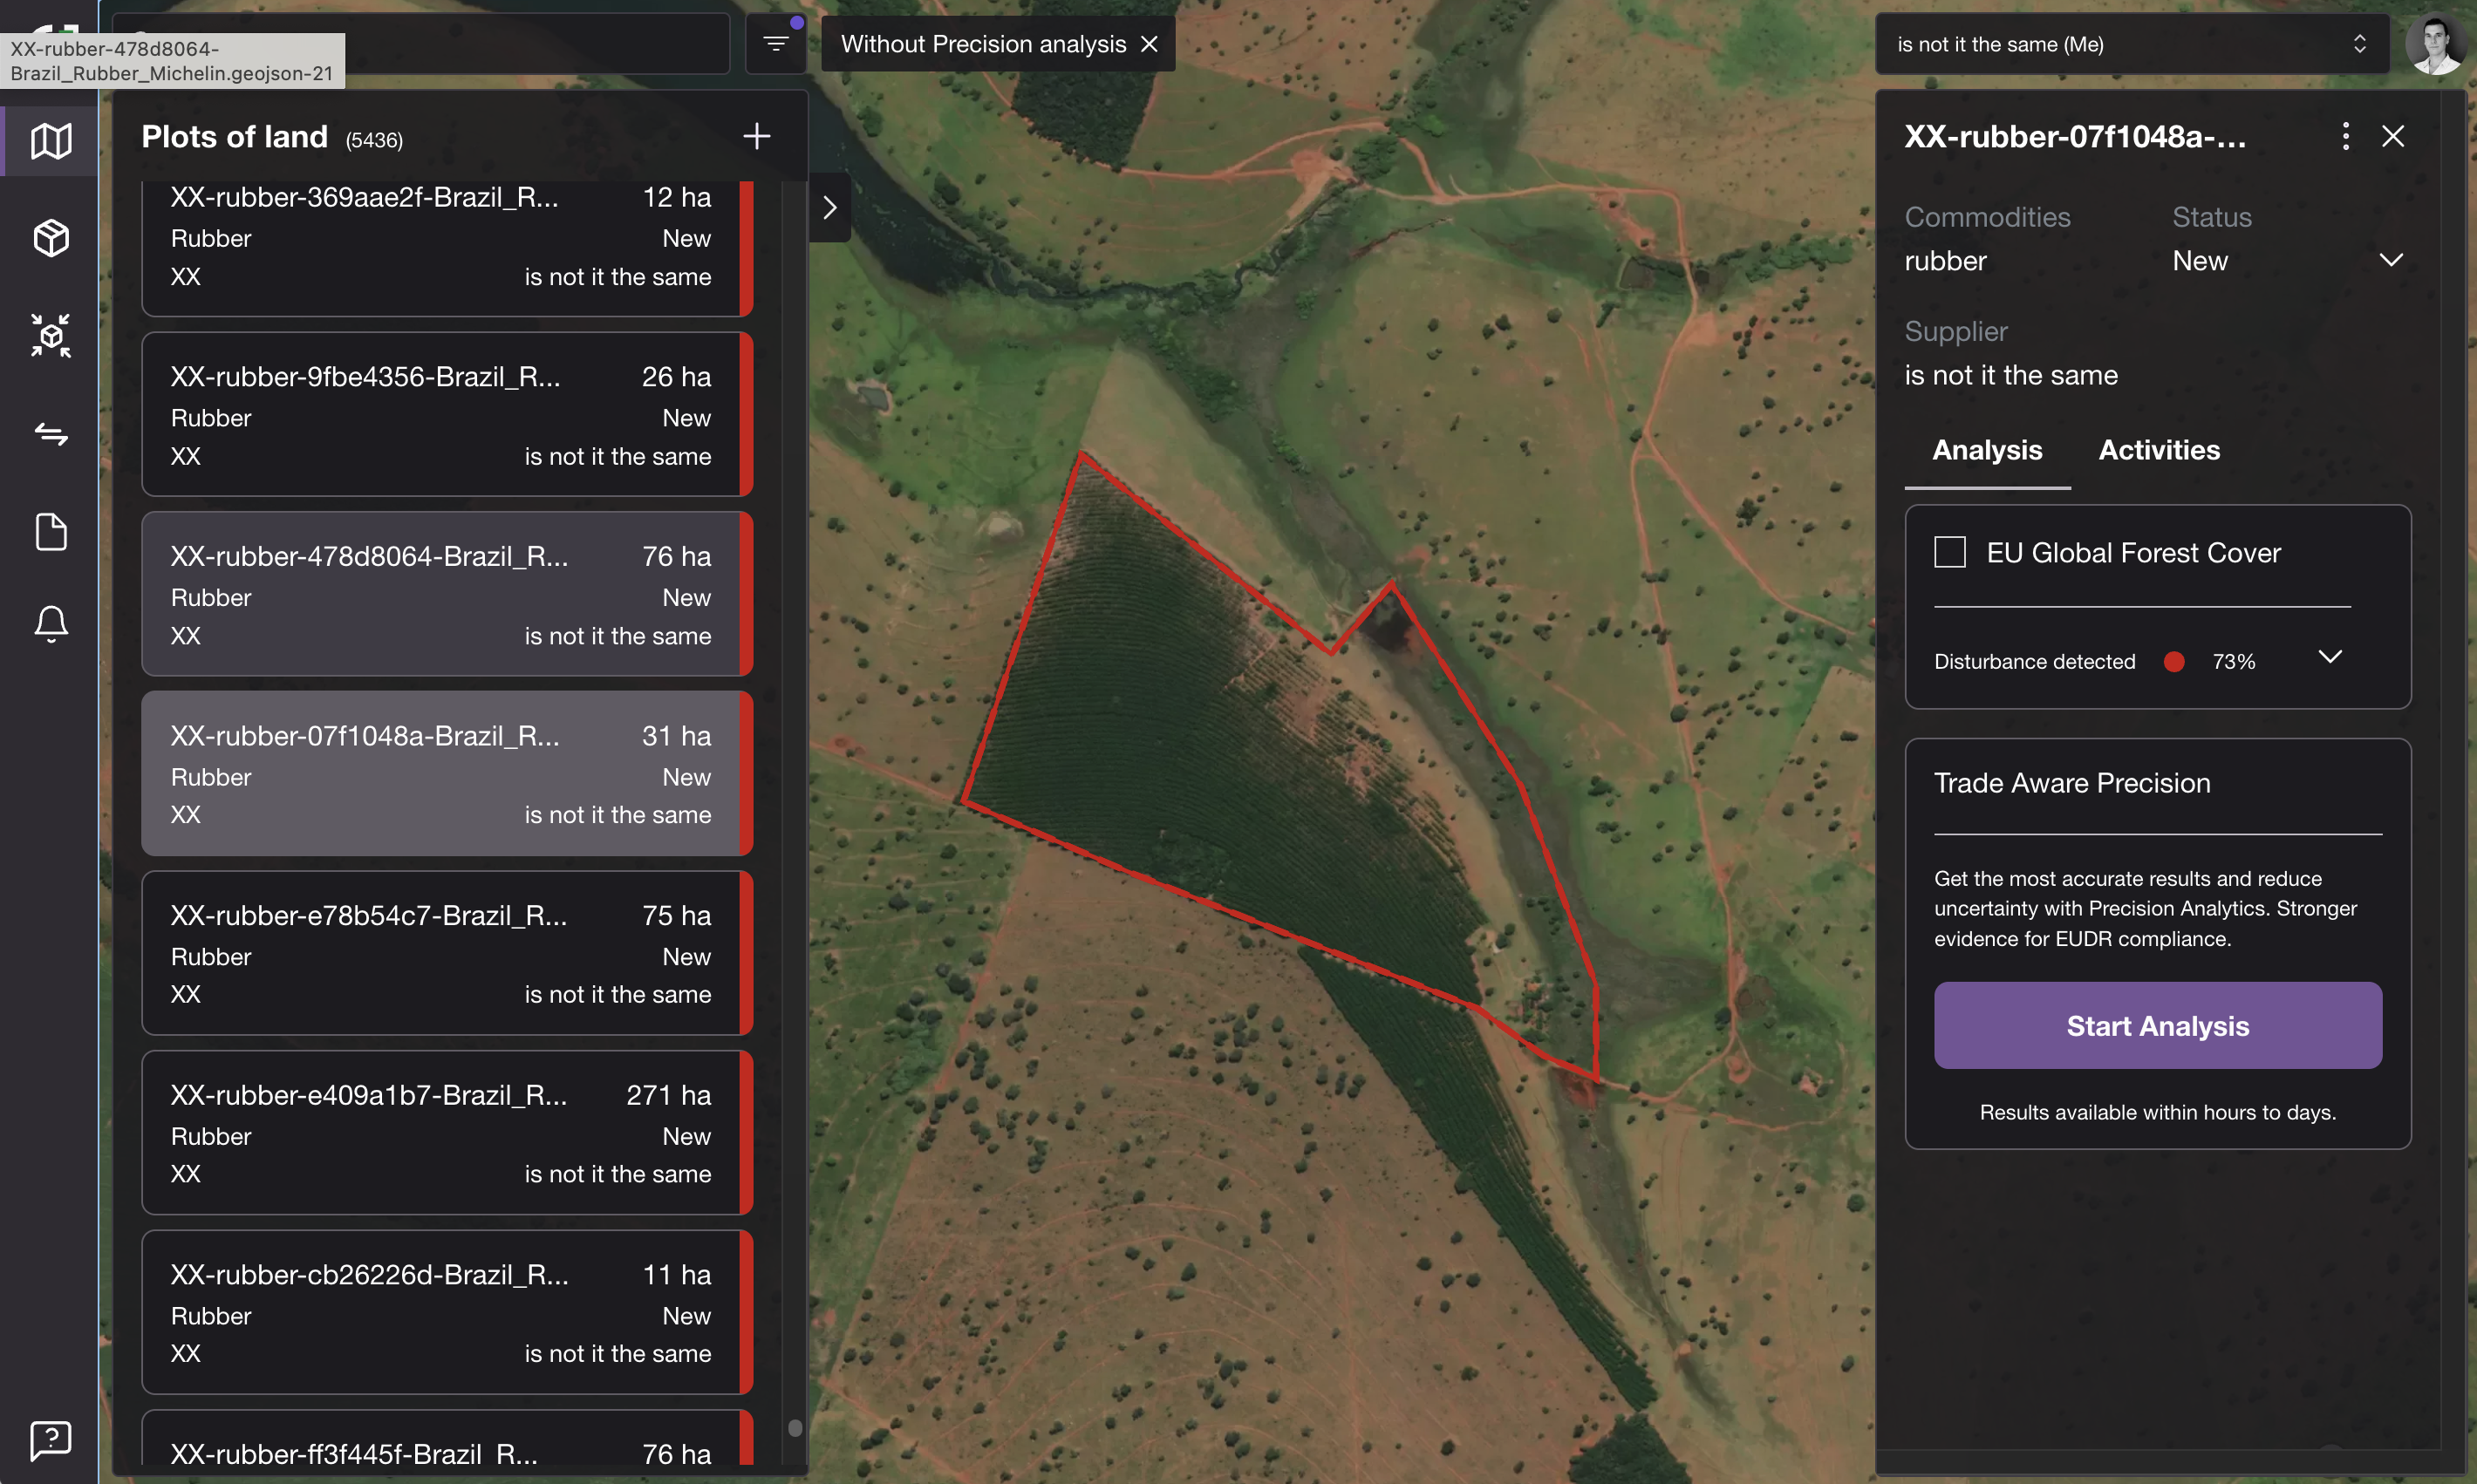Open the help chat icon
This screenshot has width=2477, height=1484.
pos(50,1440)
